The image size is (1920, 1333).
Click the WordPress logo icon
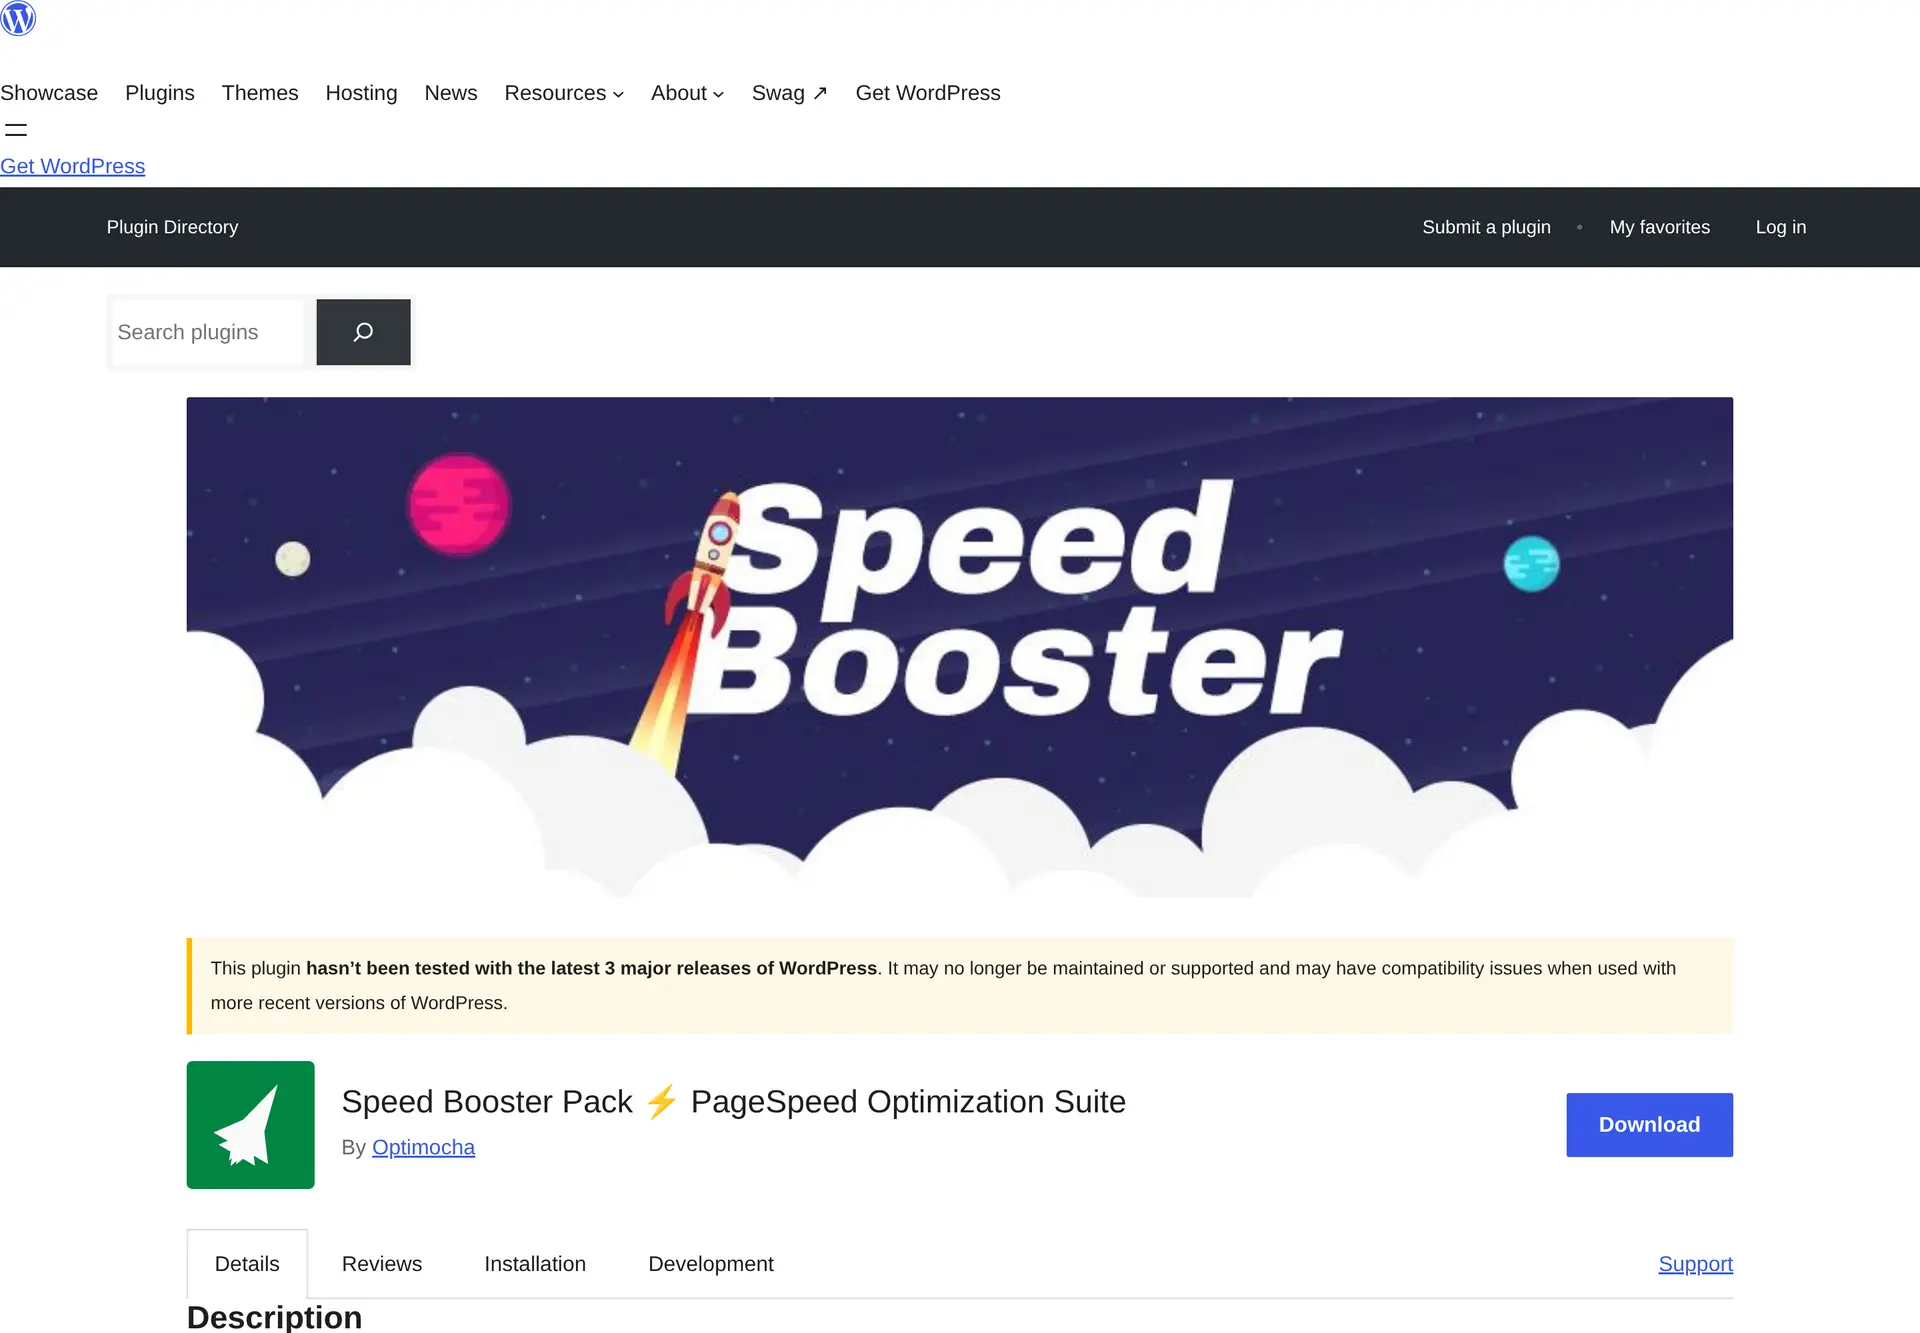[18, 18]
